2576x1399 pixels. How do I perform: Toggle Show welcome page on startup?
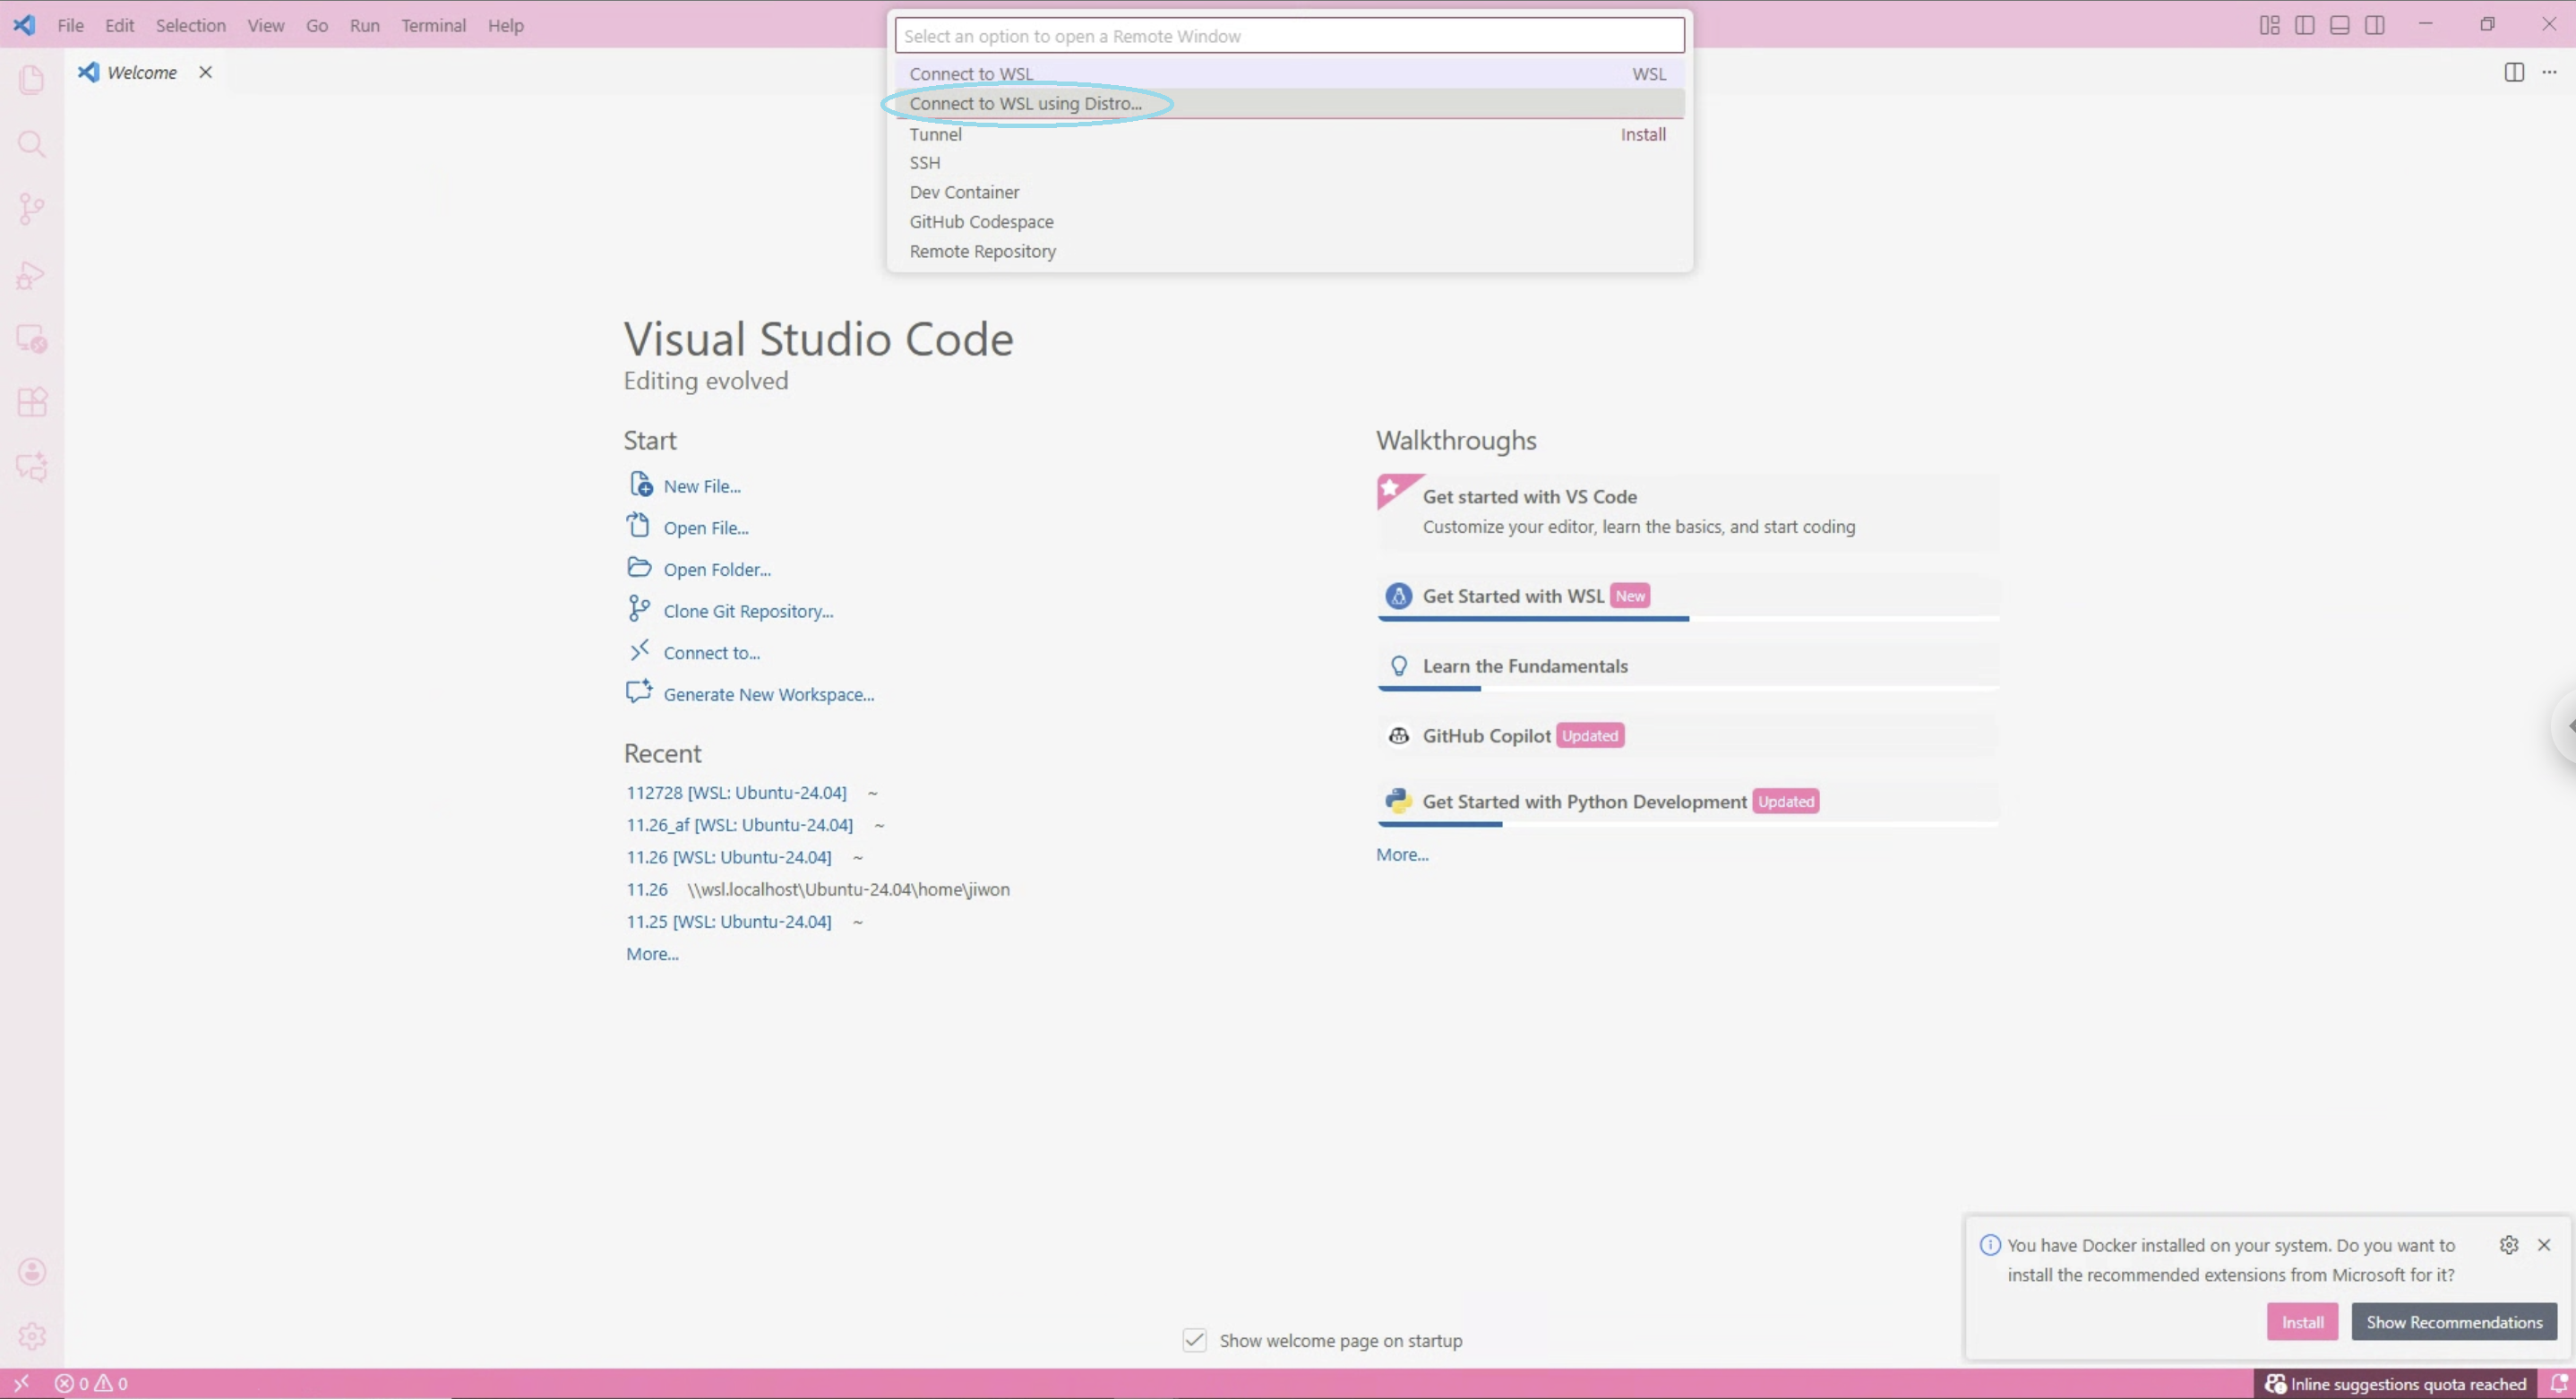click(x=1194, y=1340)
